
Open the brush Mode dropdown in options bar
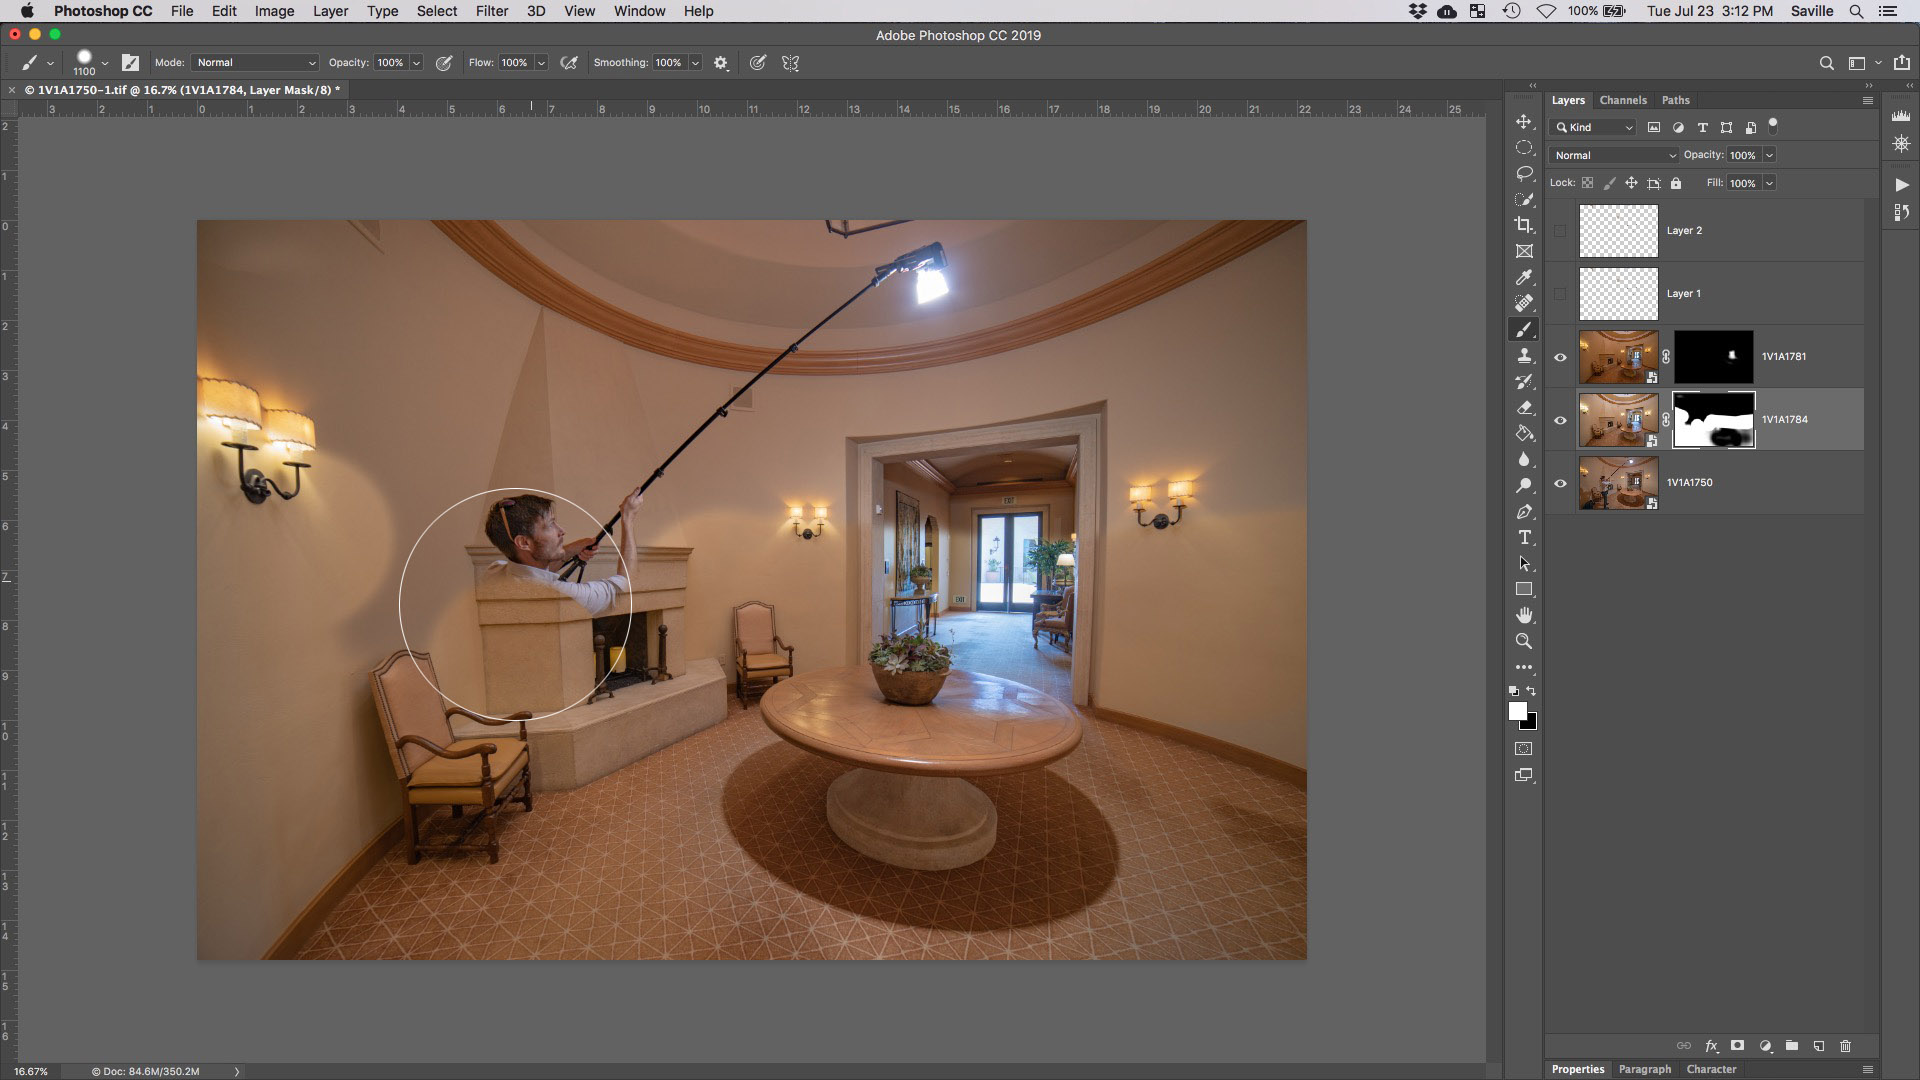pos(255,62)
